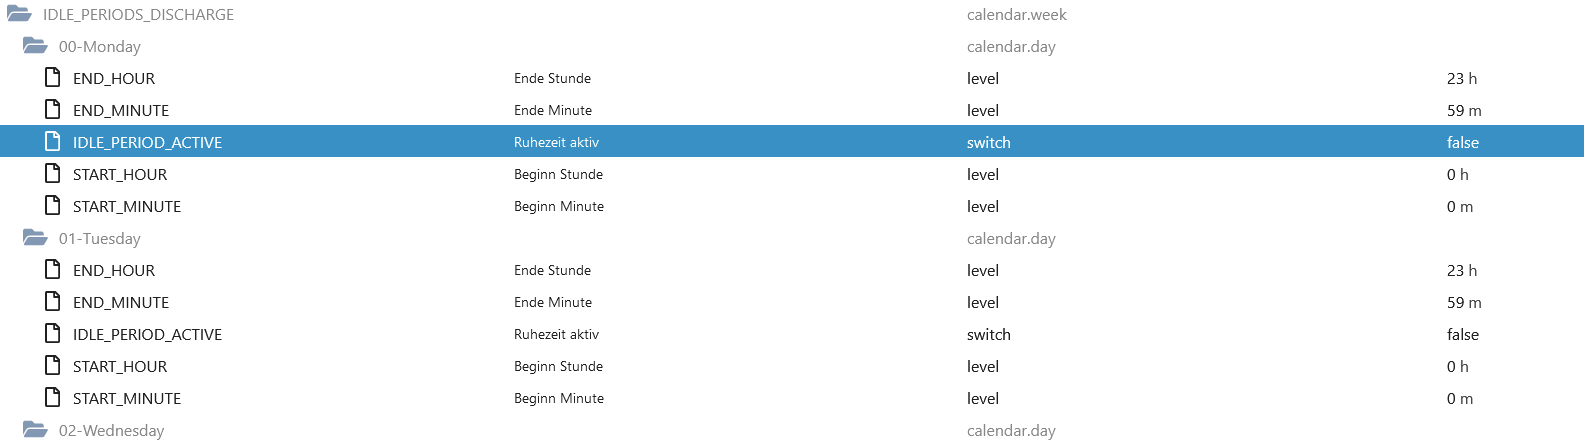Edit Tuesday's END_MINUTE value 59 m
The width and height of the screenshot is (1584, 442).
1464,302
